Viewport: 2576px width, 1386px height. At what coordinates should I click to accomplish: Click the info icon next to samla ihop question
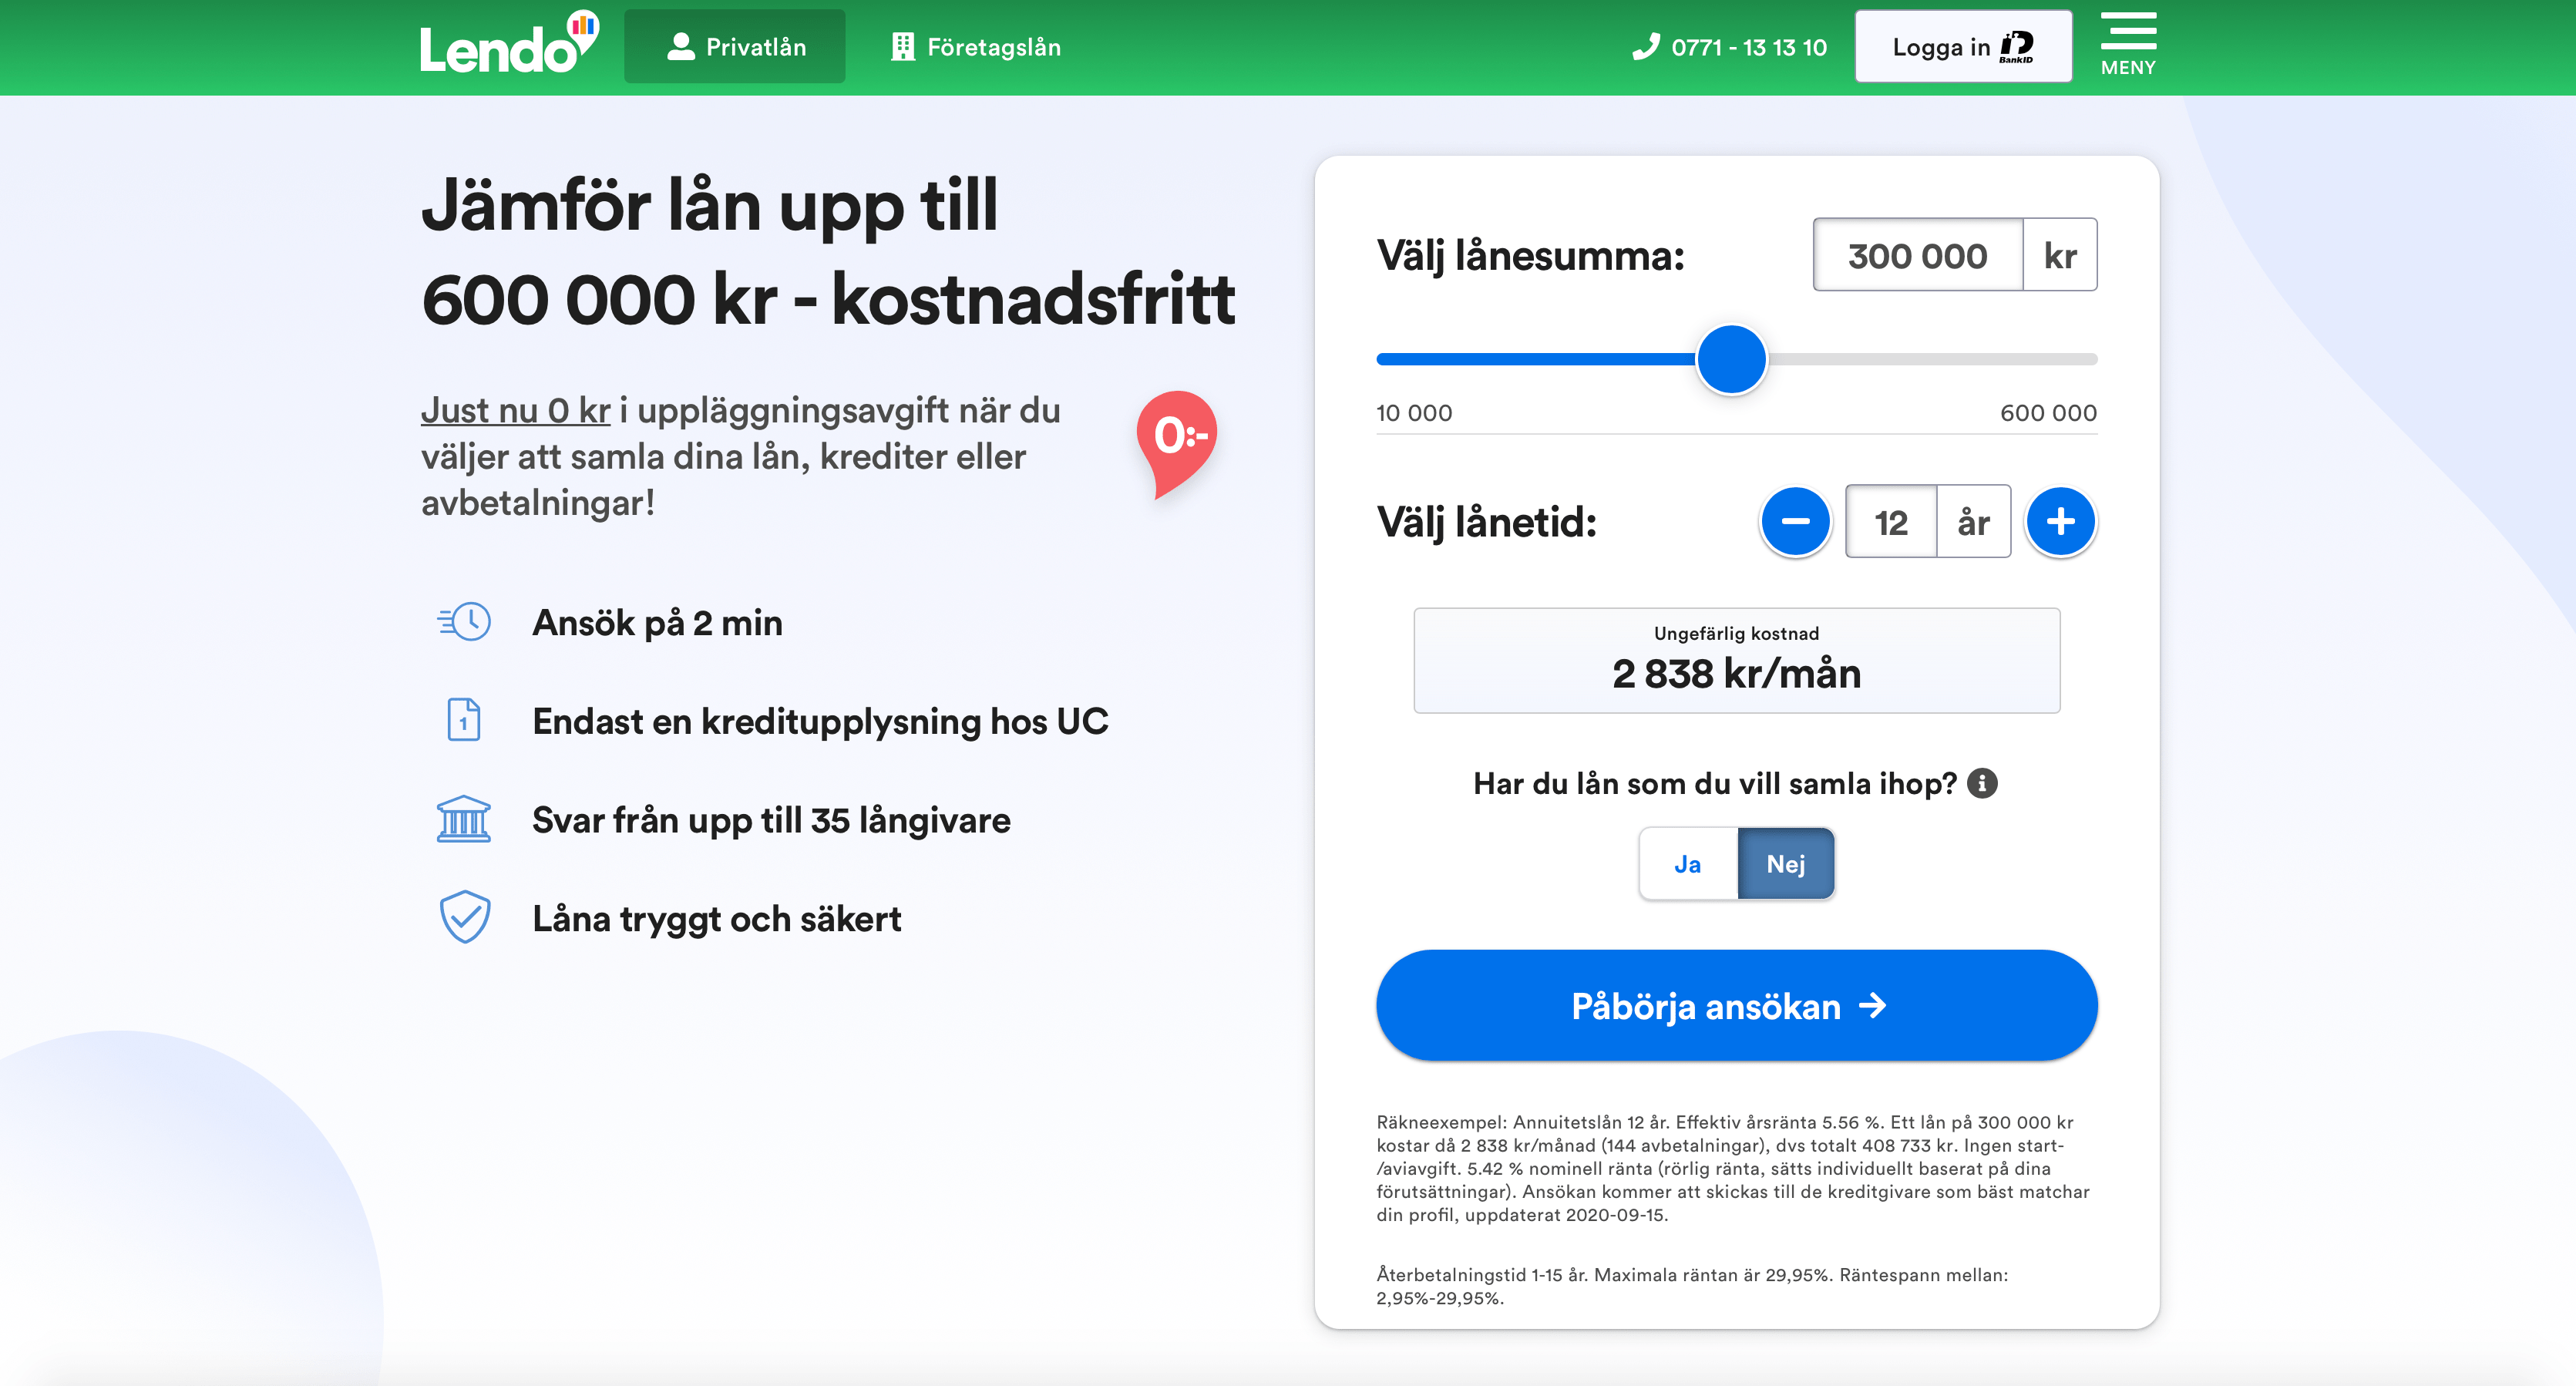(1982, 783)
